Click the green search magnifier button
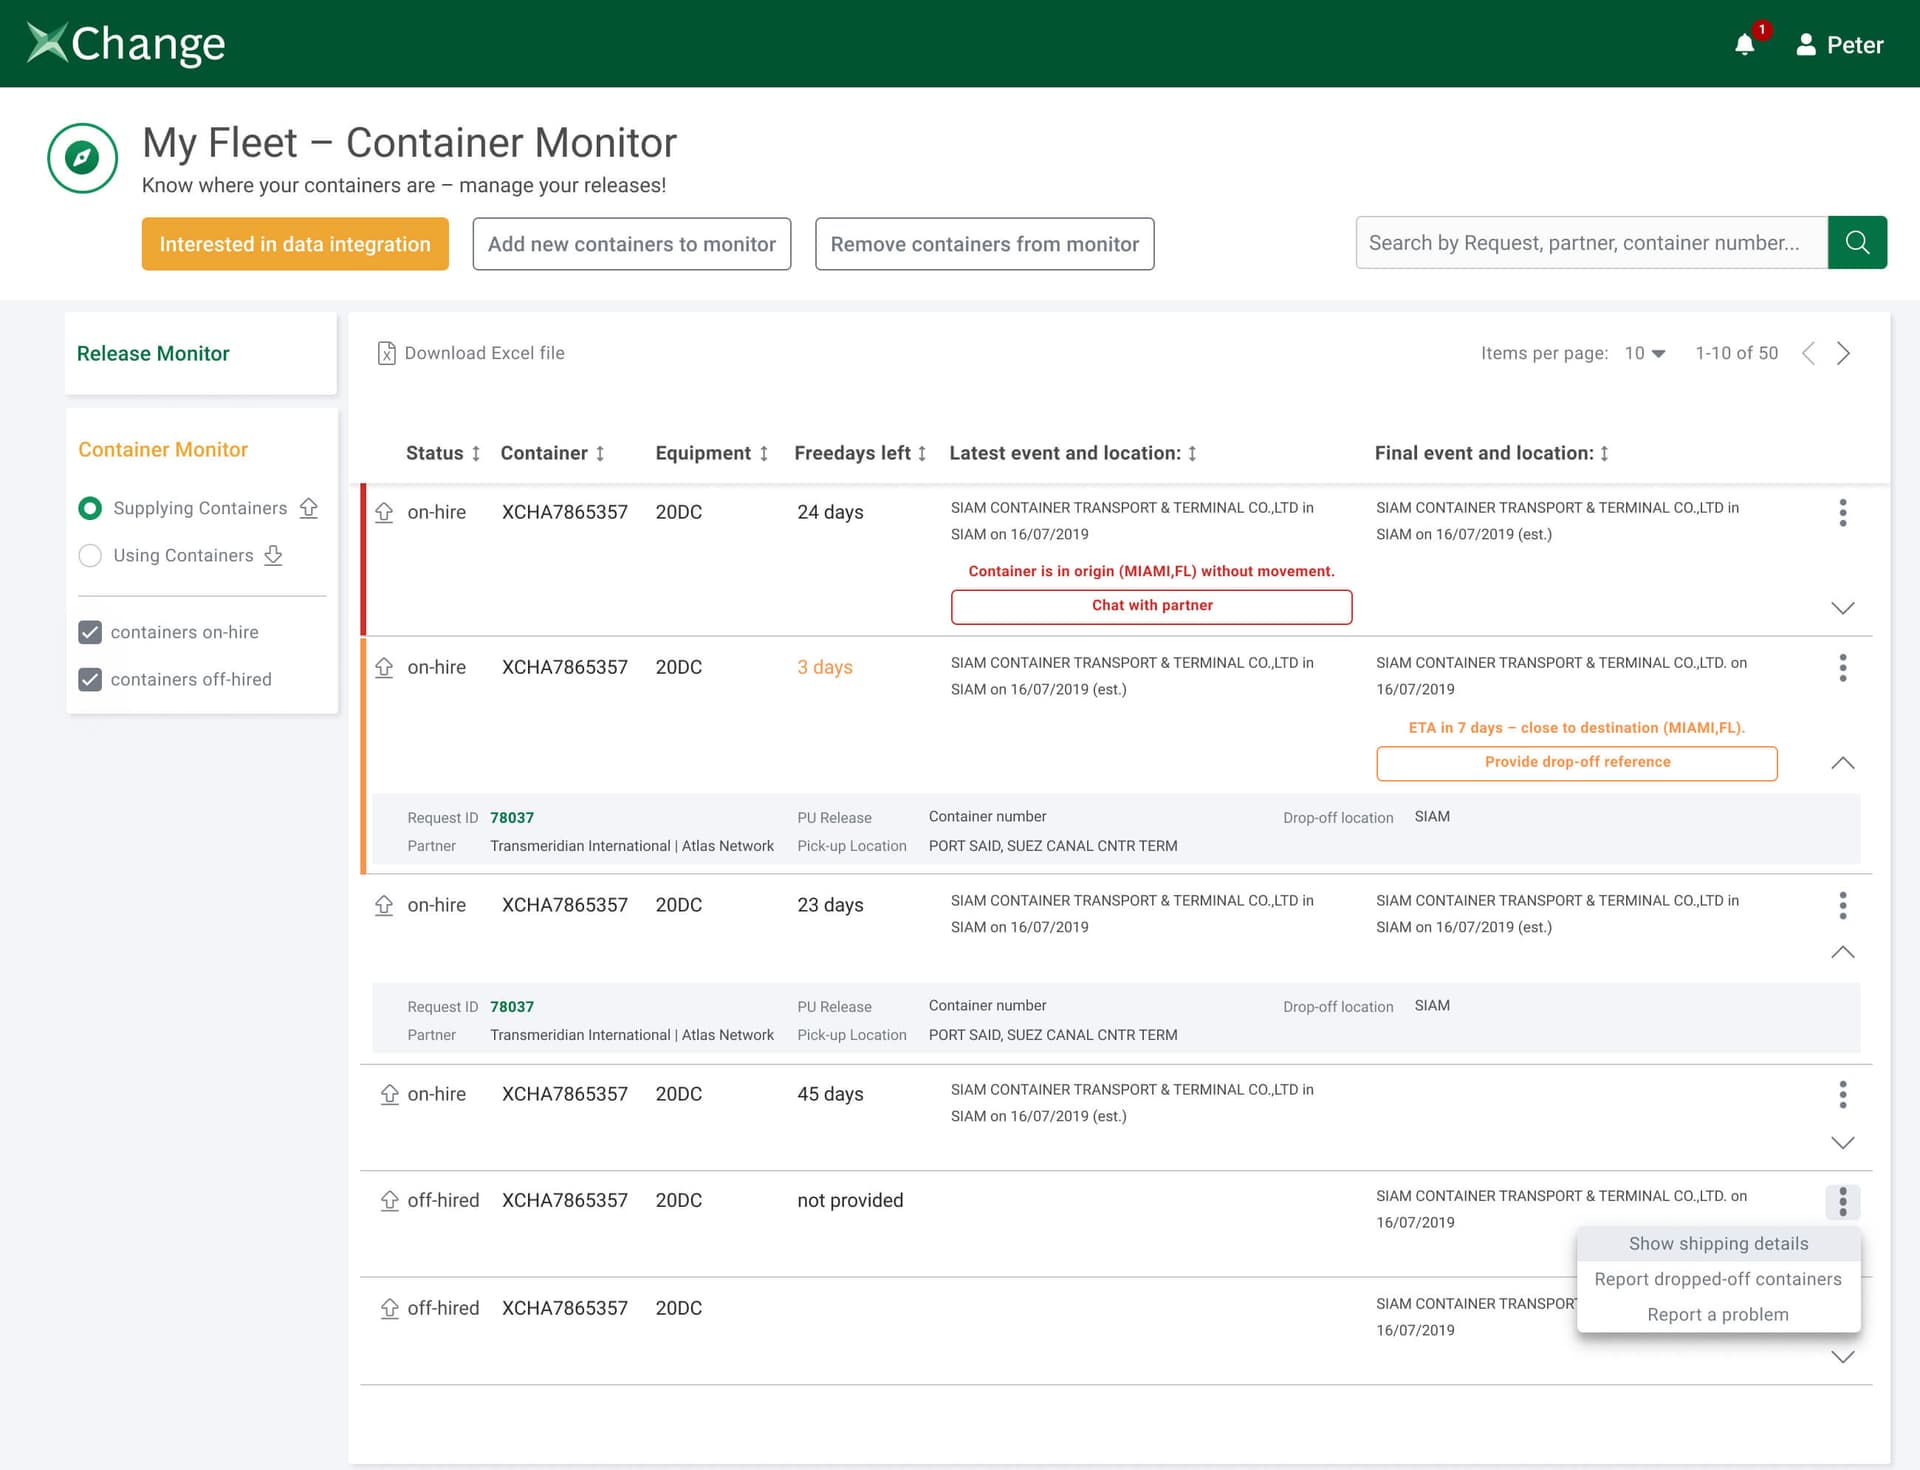Image resolution: width=1920 pixels, height=1470 pixels. [x=1857, y=243]
